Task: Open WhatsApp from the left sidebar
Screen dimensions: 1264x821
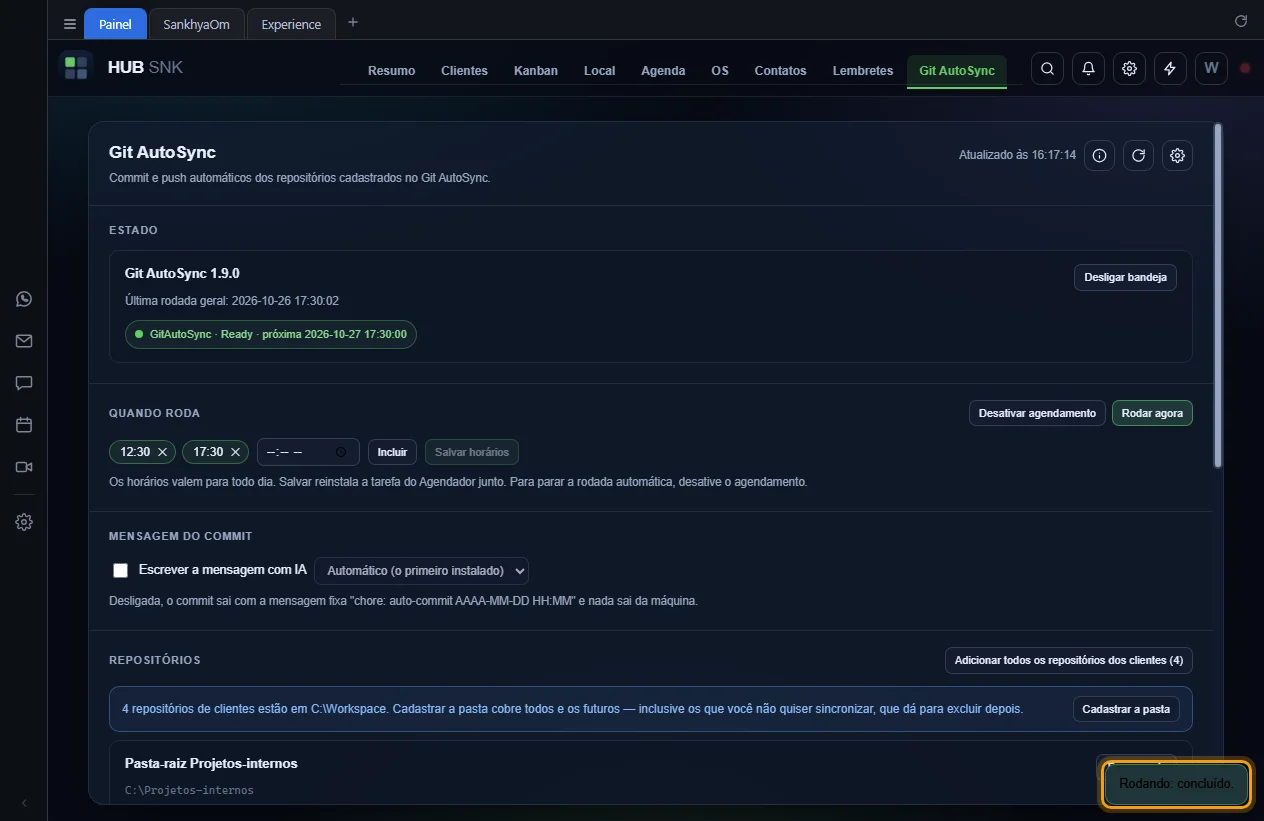Action: (x=24, y=299)
